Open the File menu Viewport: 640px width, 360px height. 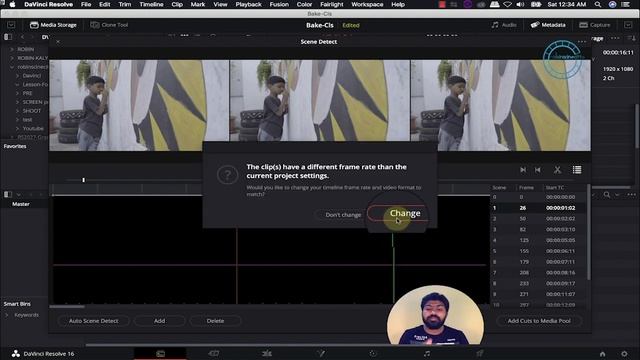(x=86, y=4)
